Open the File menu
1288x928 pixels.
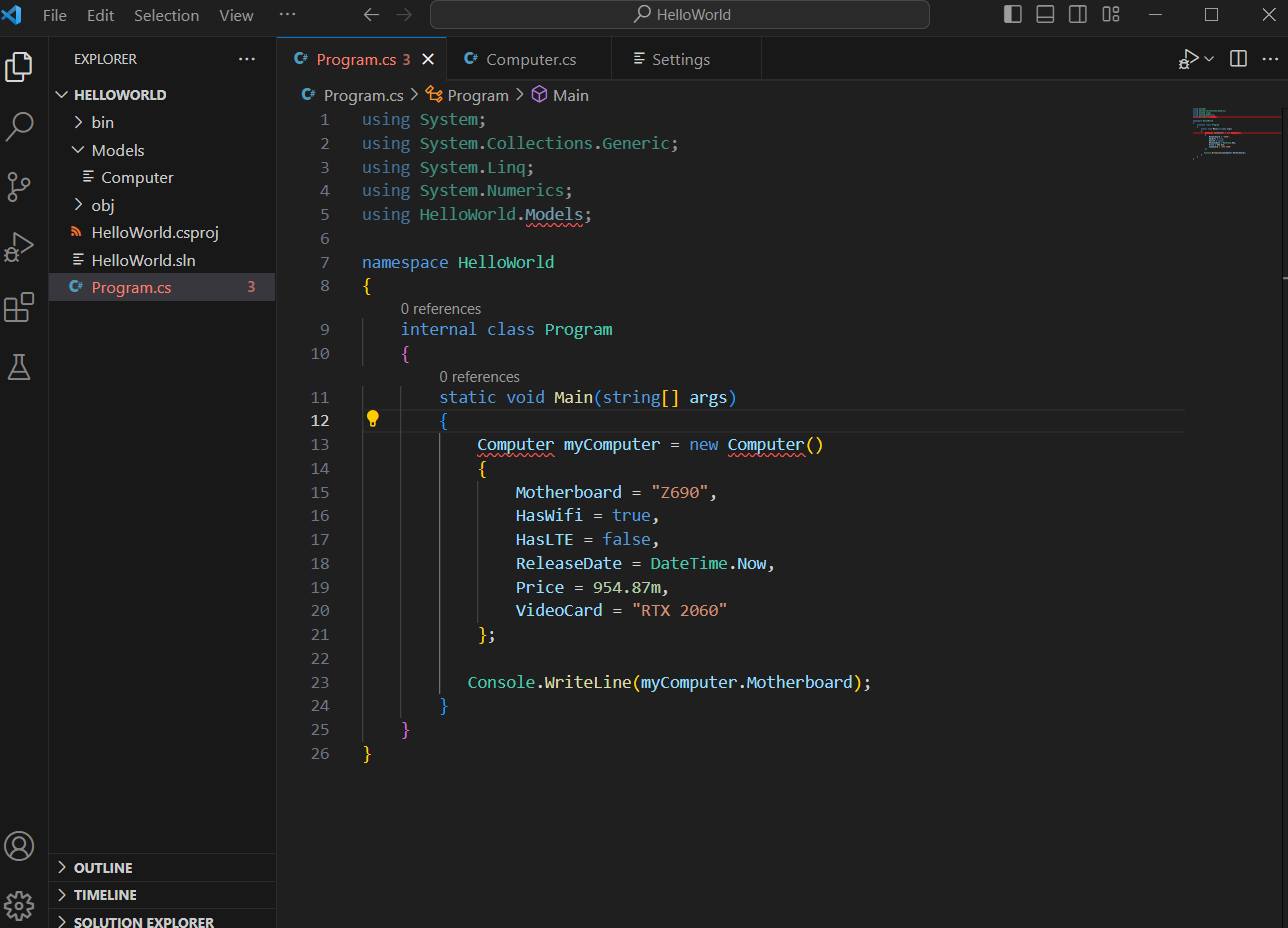(x=55, y=15)
